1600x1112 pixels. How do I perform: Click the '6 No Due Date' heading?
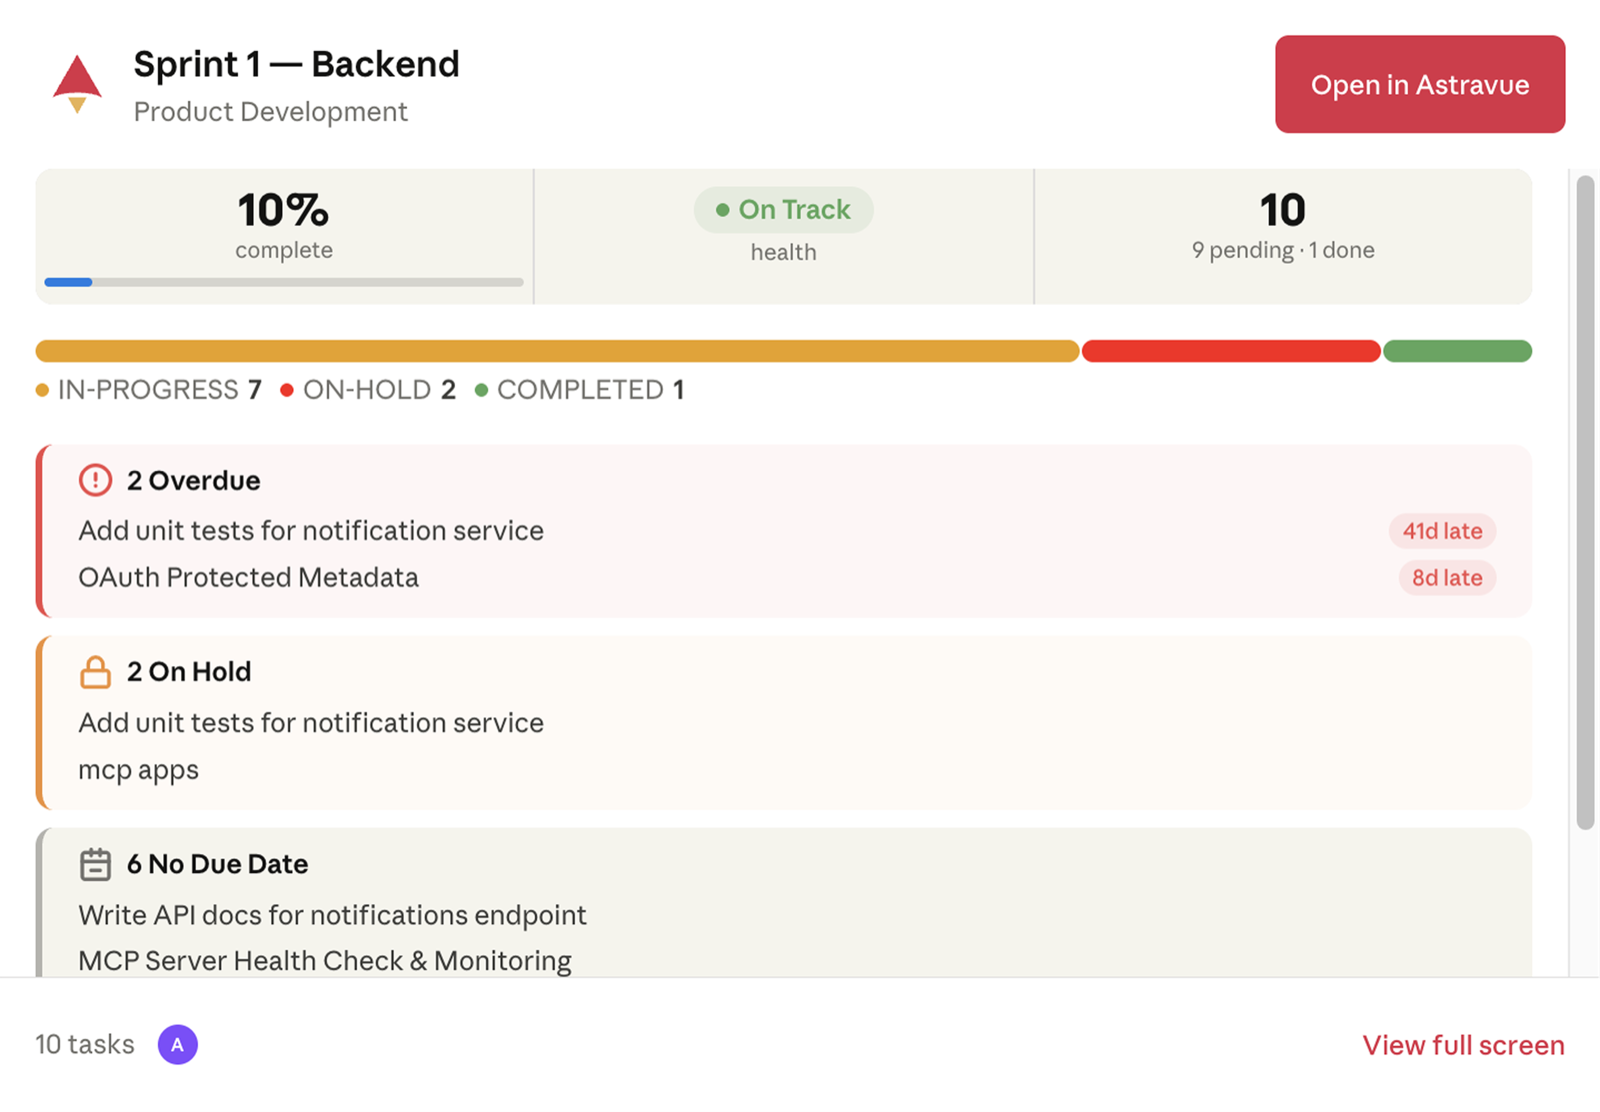217,864
